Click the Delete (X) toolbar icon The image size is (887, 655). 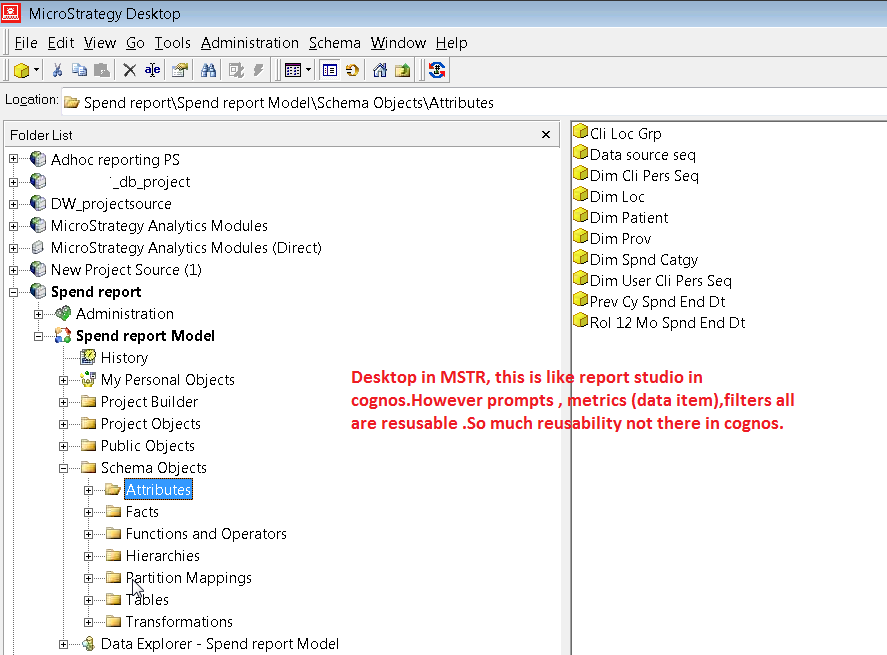(x=128, y=70)
